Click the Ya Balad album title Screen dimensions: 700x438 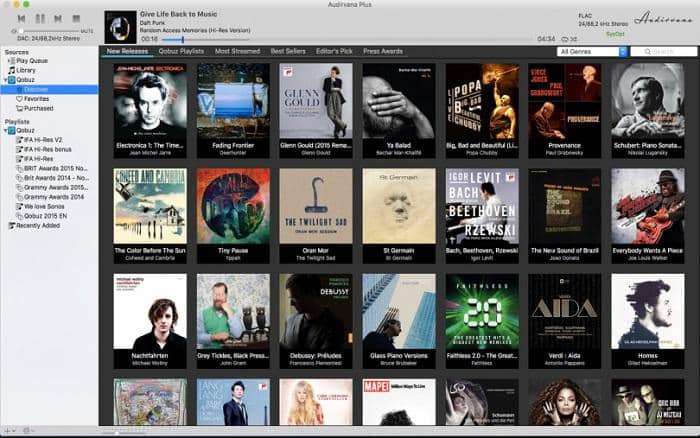(x=399, y=146)
